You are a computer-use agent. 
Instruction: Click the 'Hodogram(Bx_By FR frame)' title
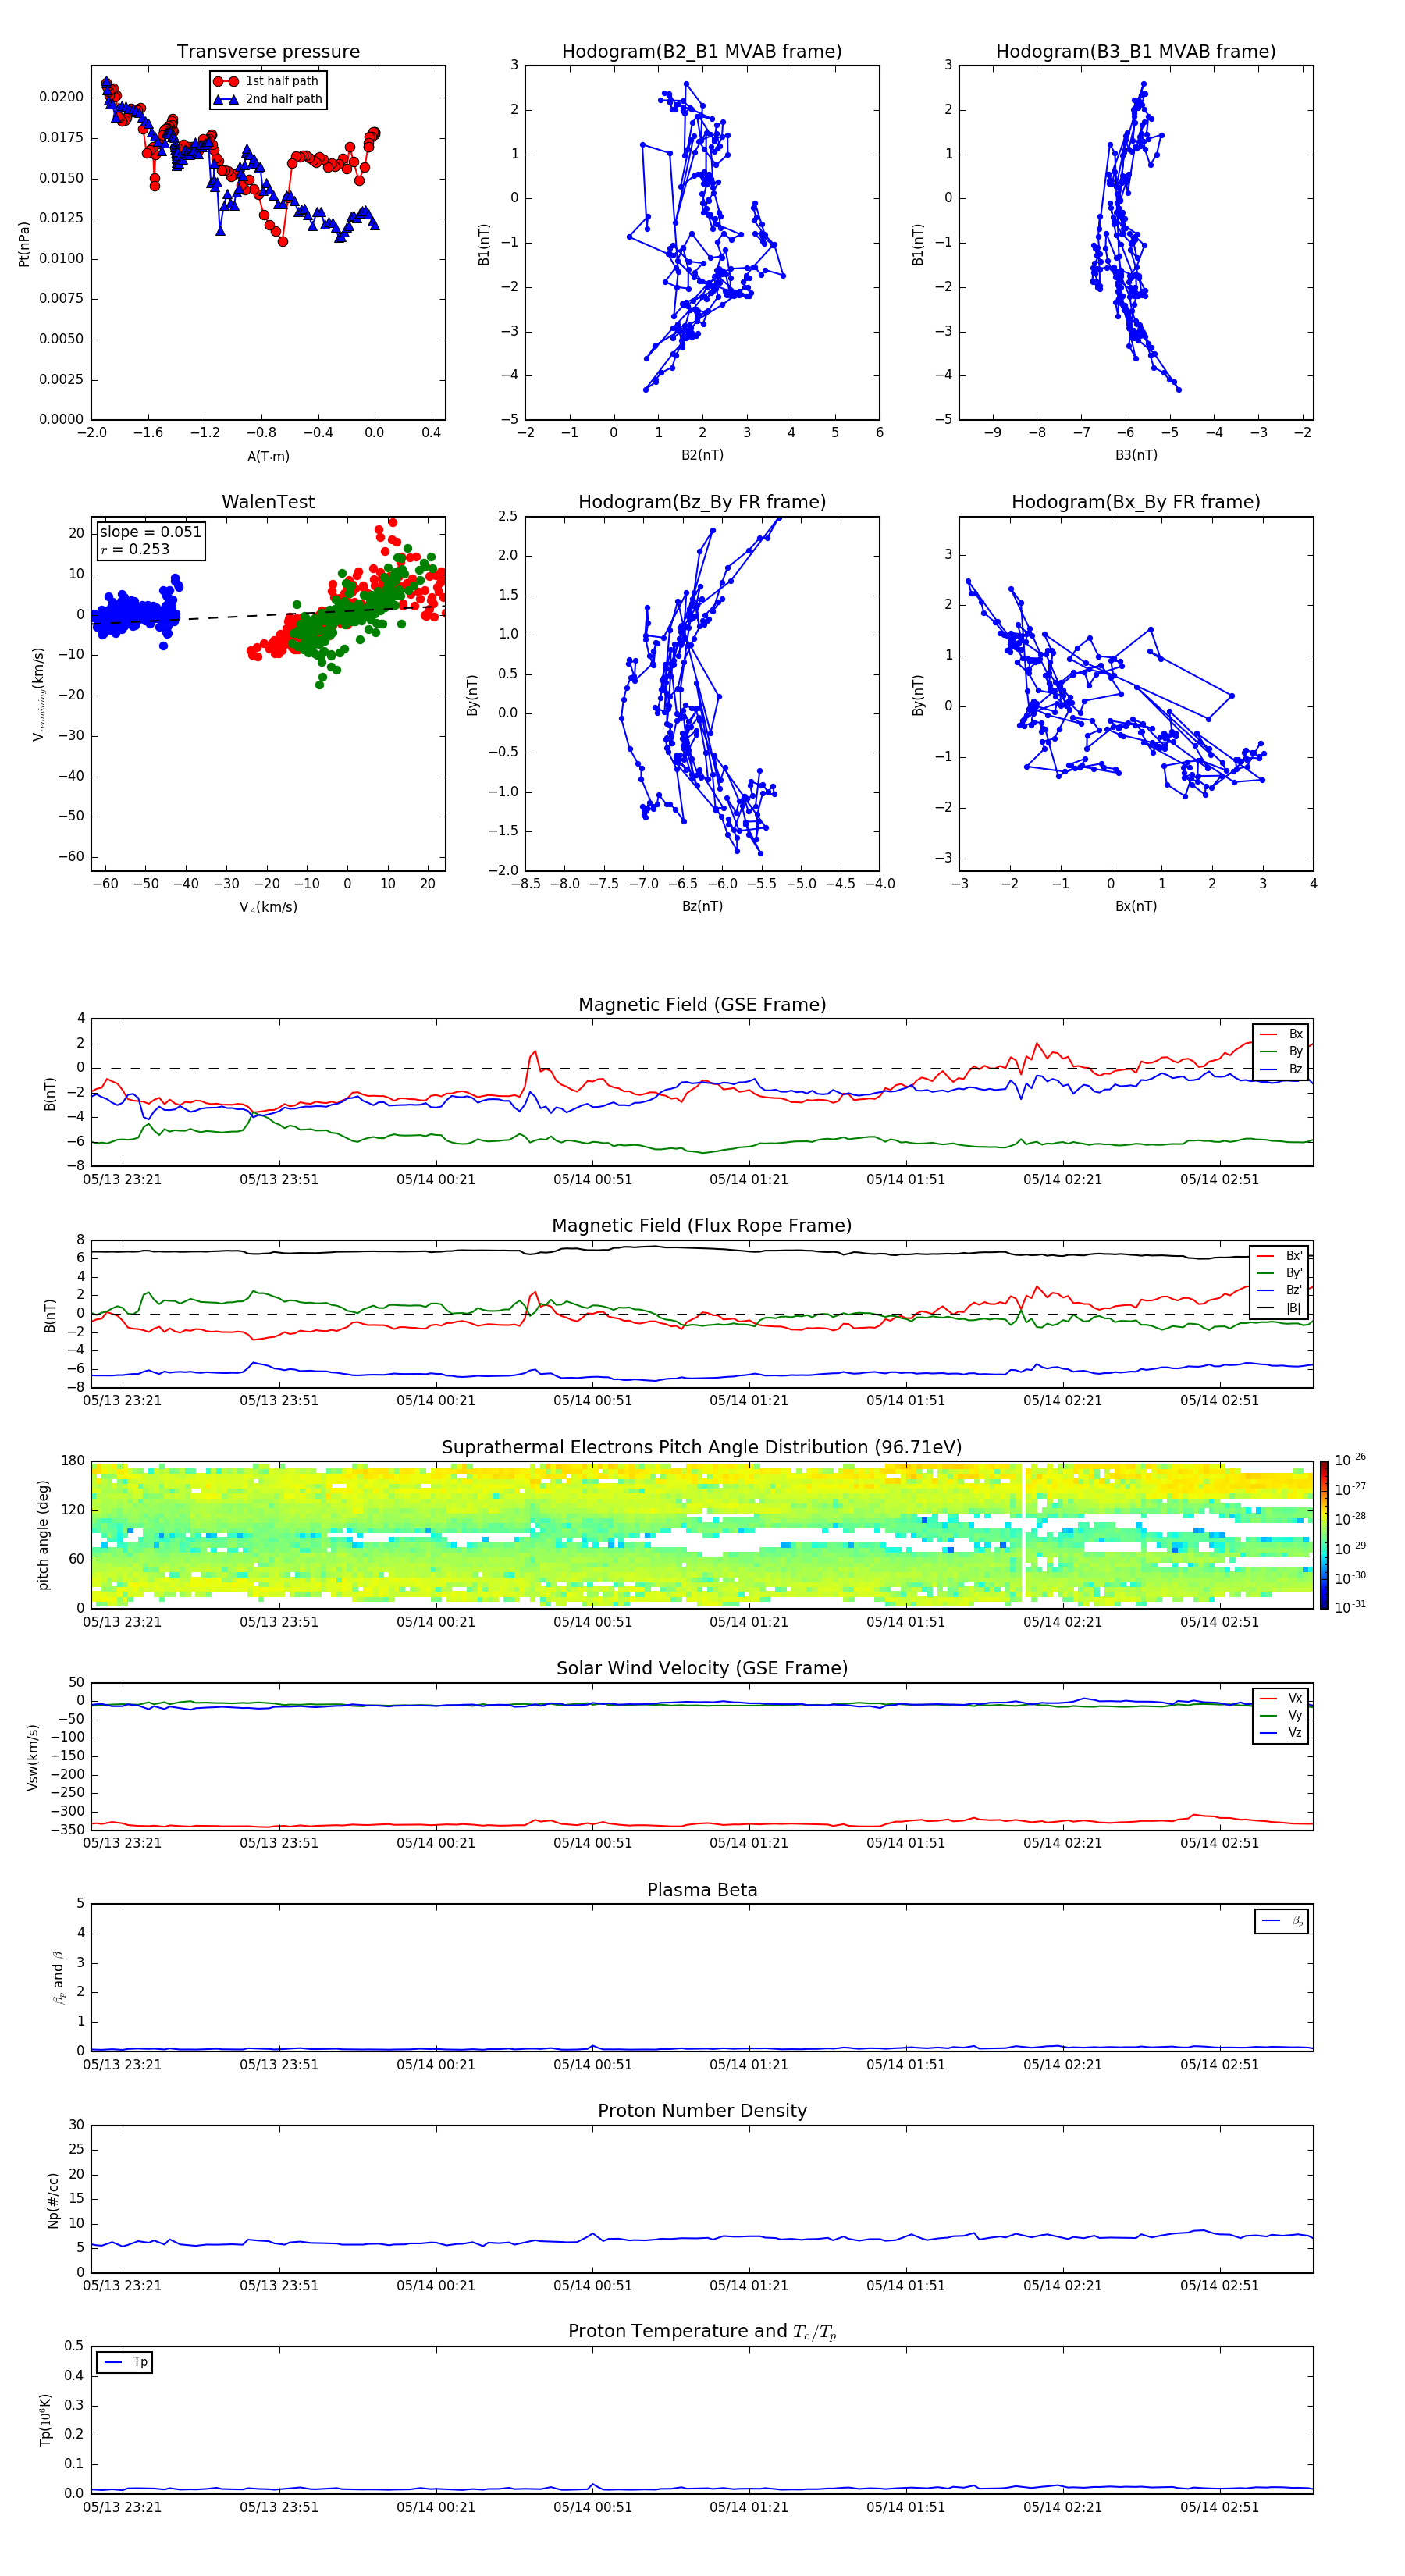[1136, 502]
